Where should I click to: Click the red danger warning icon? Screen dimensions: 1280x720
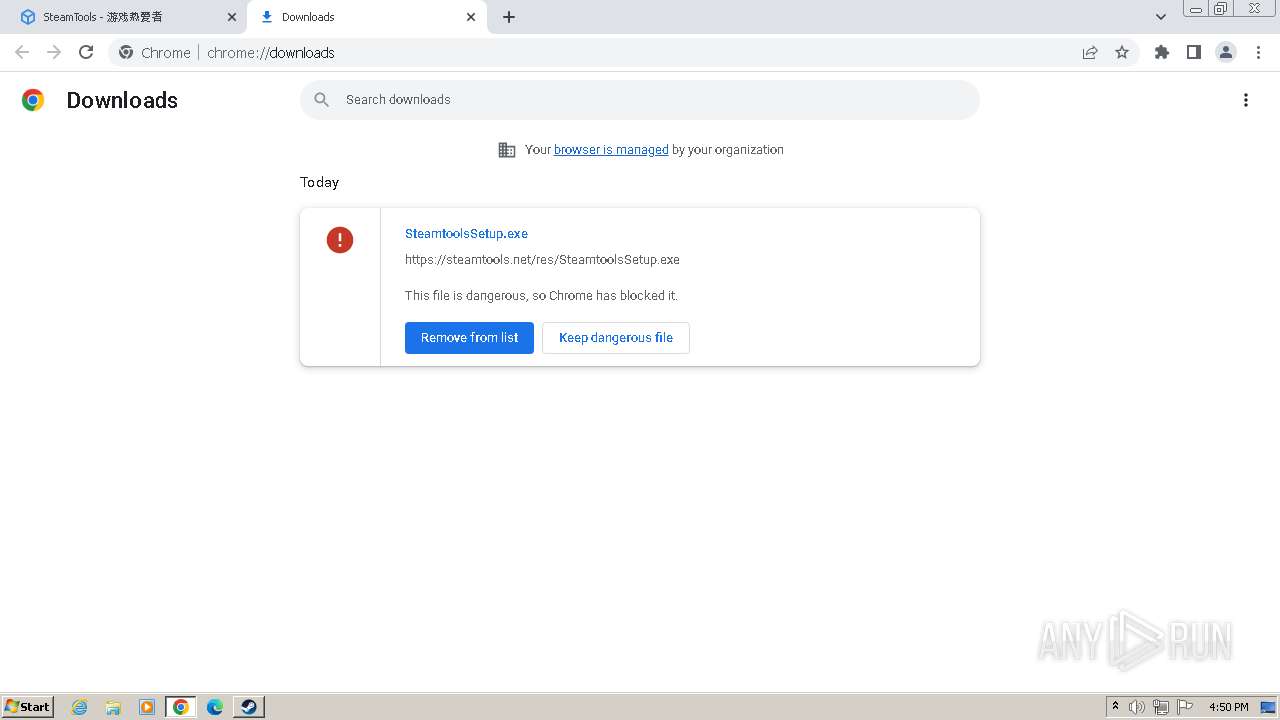(340, 240)
